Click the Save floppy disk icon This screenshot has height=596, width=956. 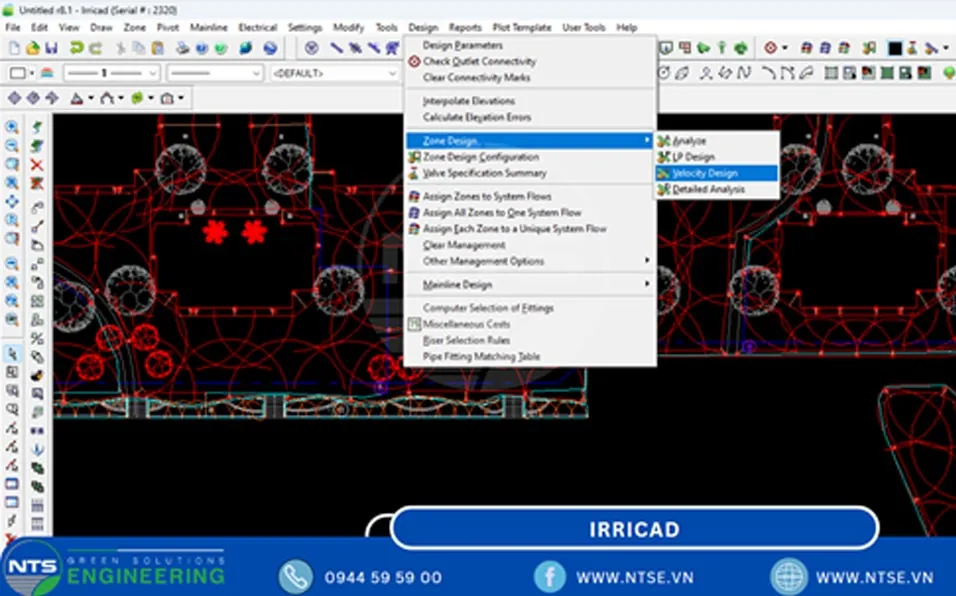tap(51, 48)
